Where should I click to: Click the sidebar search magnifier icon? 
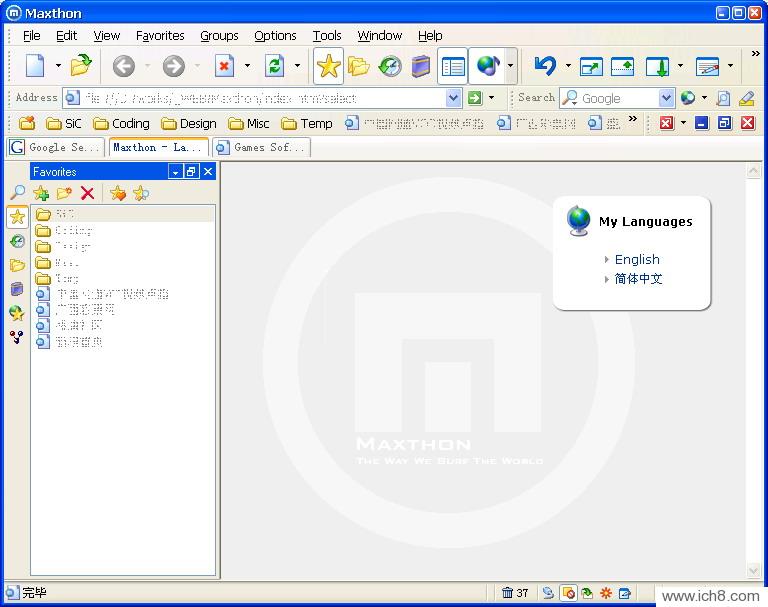tap(17, 192)
